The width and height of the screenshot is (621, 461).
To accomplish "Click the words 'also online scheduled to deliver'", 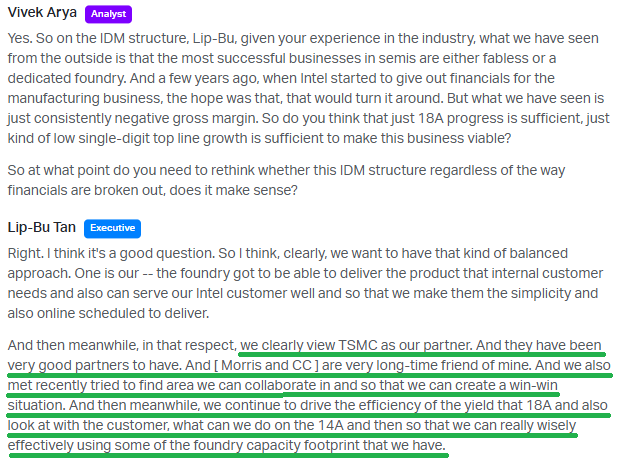I will pyautogui.click(x=108, y=314).
